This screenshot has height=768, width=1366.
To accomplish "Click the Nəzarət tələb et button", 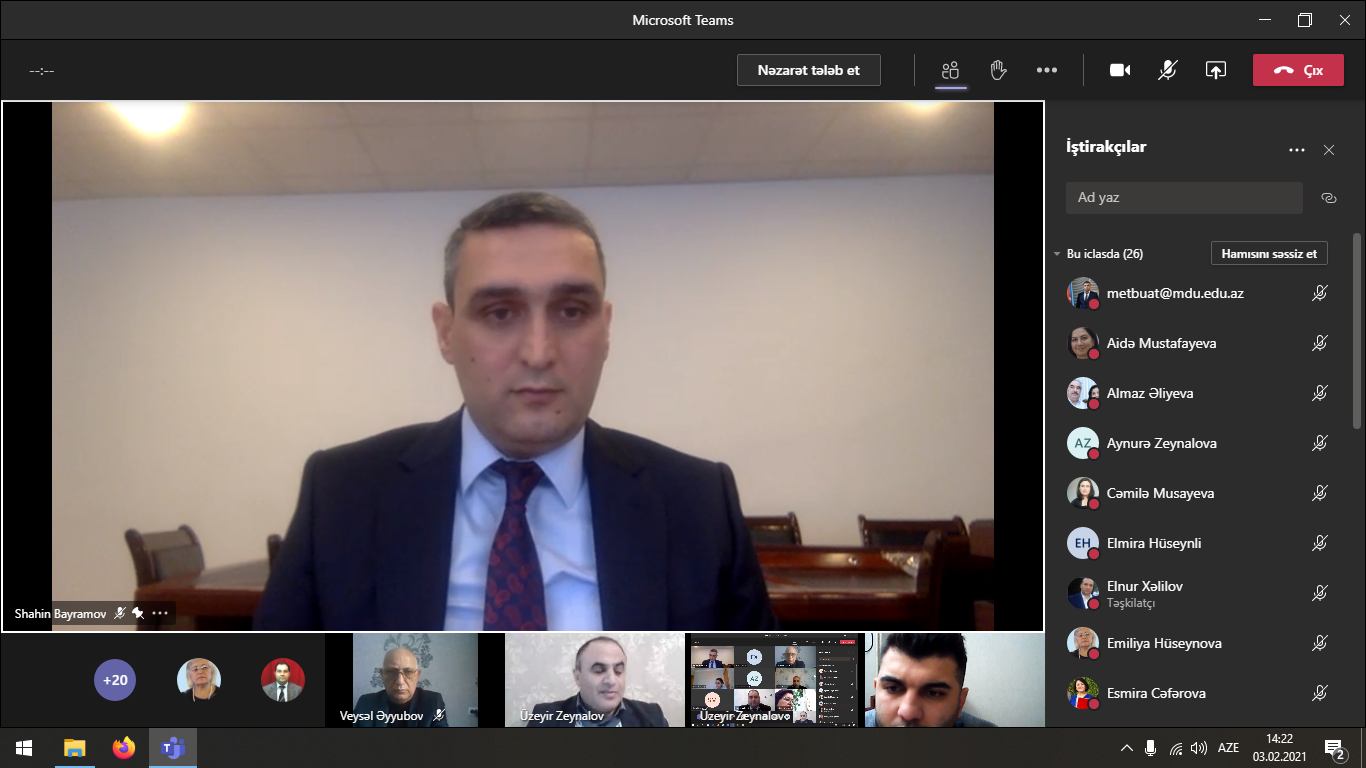I will 808,70.
